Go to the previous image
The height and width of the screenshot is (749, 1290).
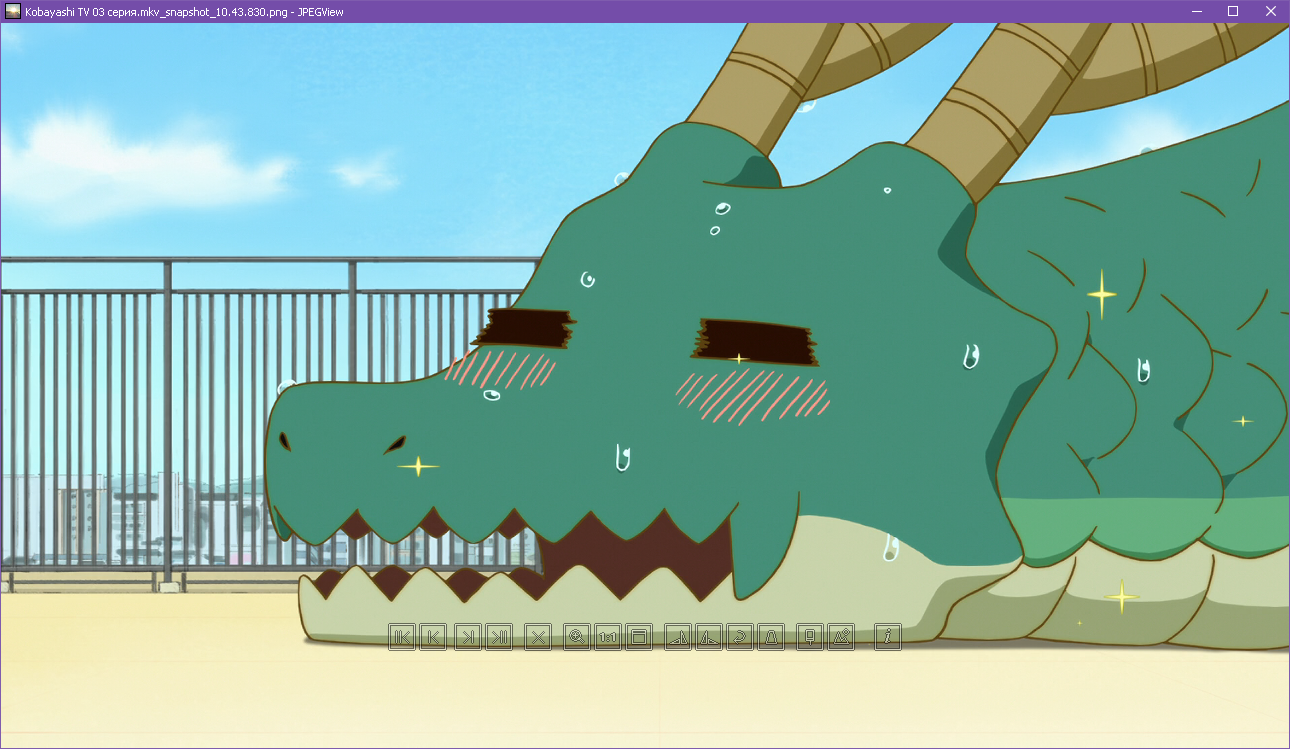click(x=433, y=637)
